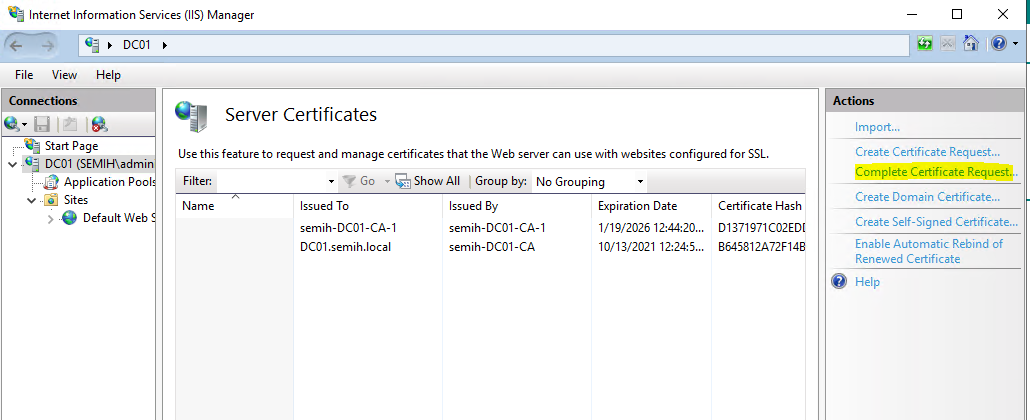This screenshot has height=420, width=1030.
Task: Open the Start Page node
Action: [71, 146]
